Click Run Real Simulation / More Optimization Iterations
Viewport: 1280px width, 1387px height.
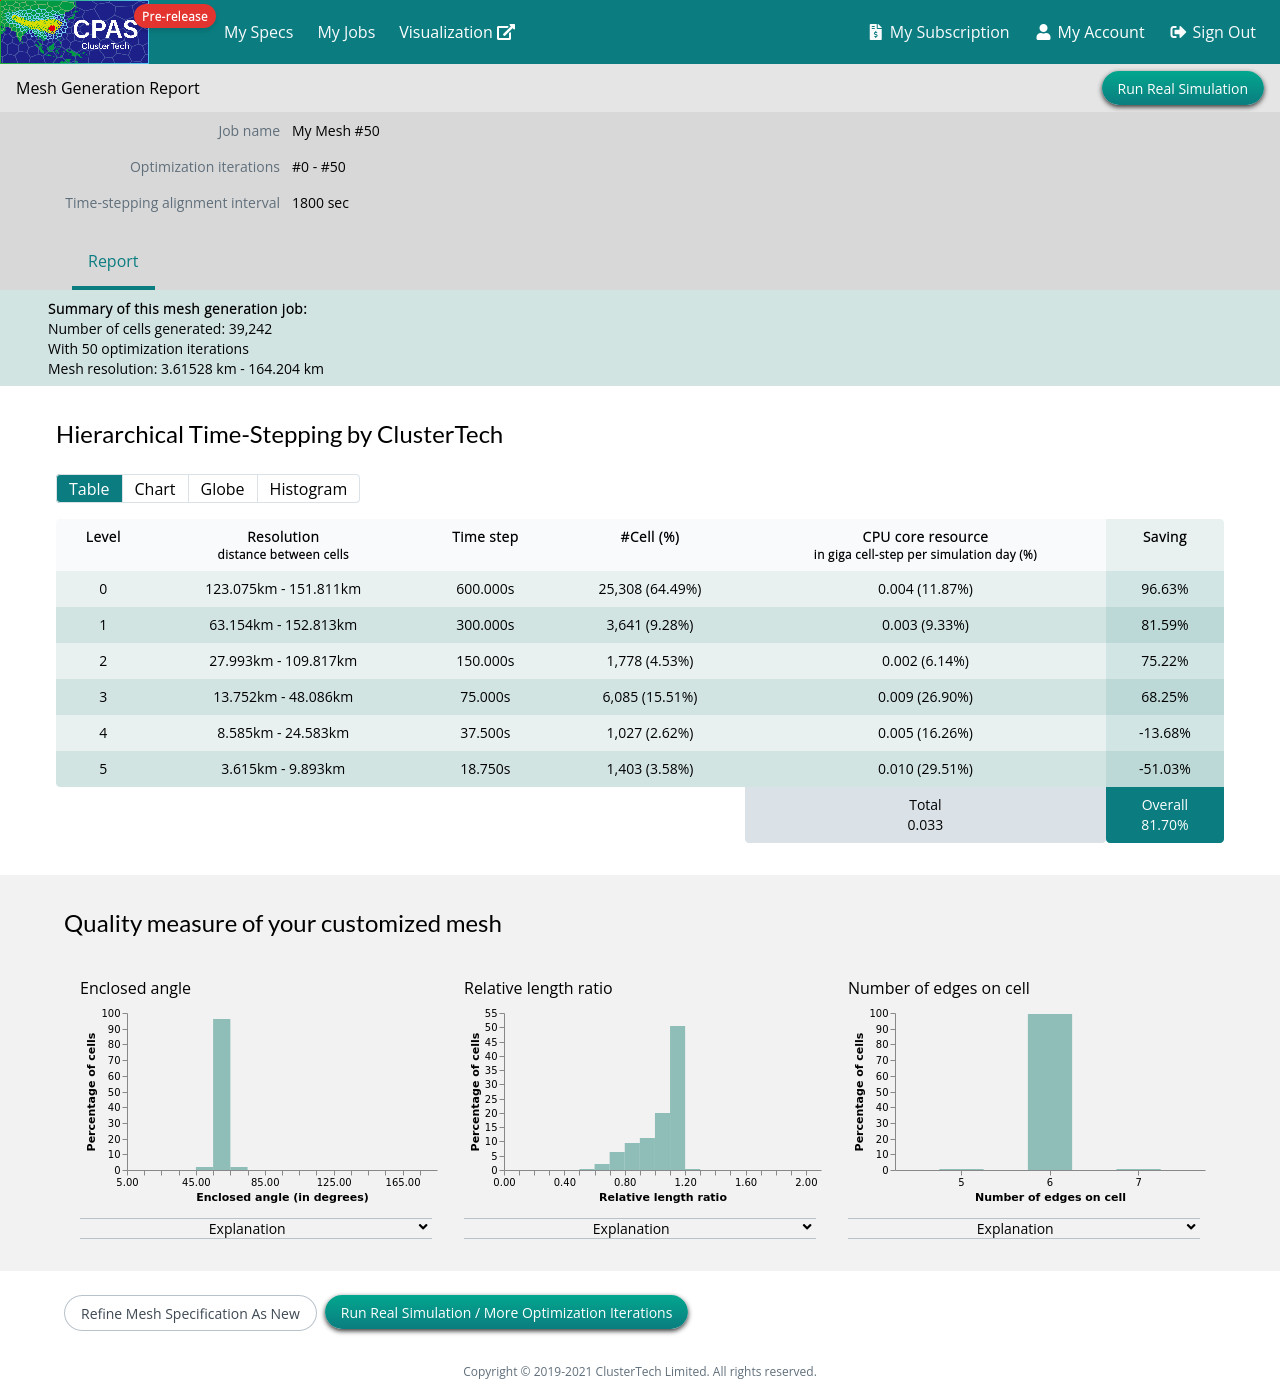(506, 1313)
